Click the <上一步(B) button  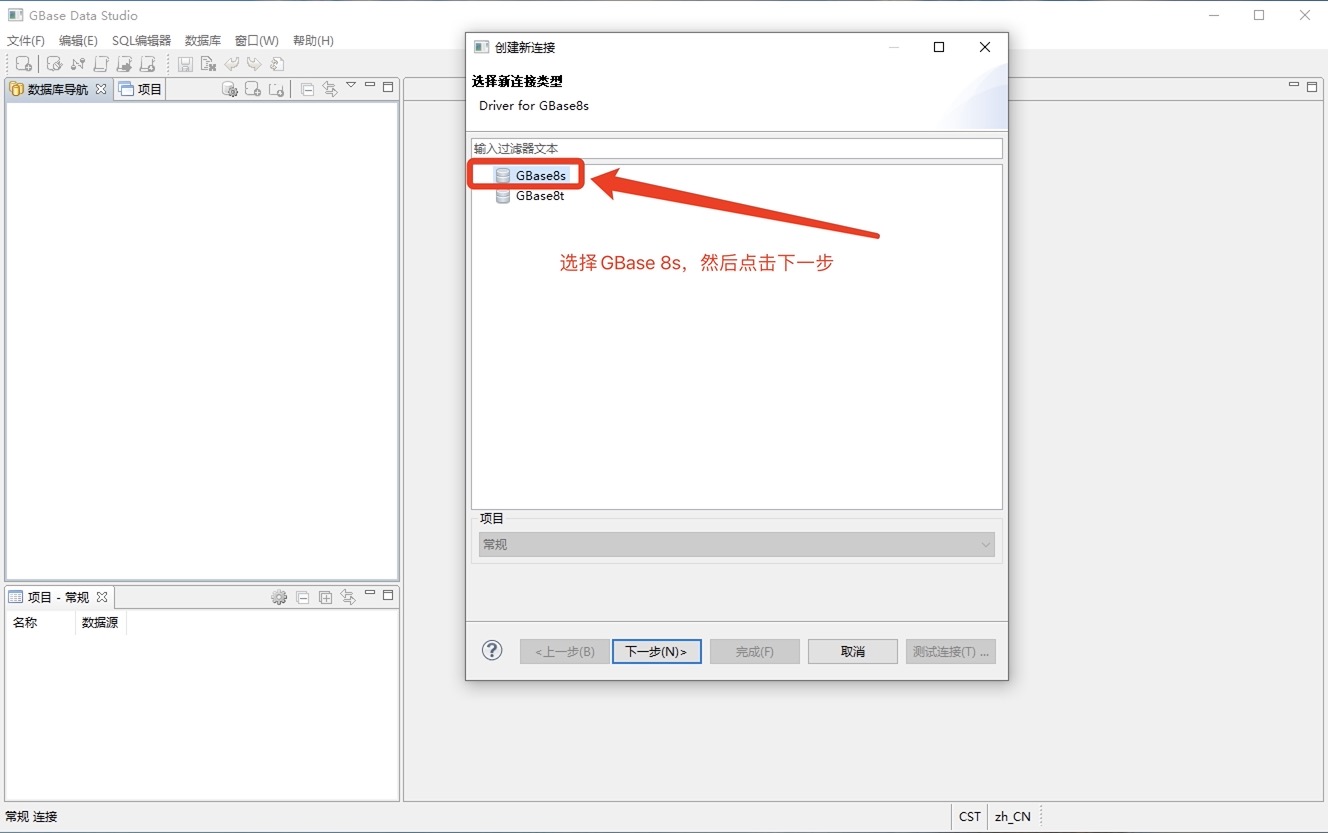pos(565,651)
